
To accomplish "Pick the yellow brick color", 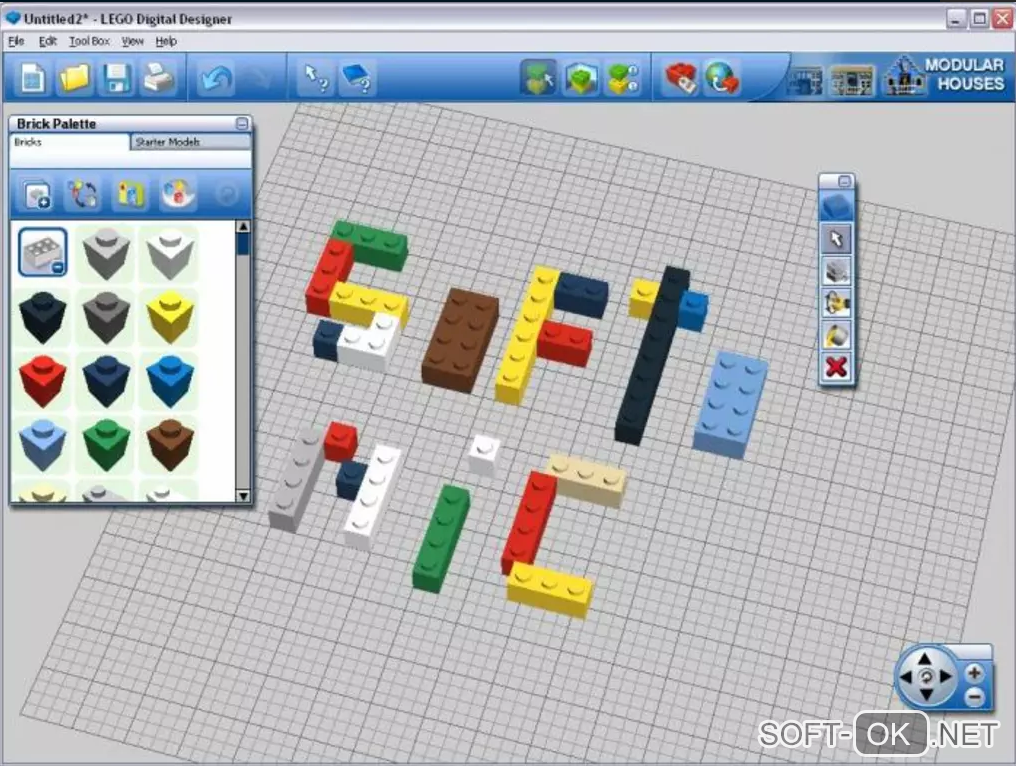I will point(169,317).
